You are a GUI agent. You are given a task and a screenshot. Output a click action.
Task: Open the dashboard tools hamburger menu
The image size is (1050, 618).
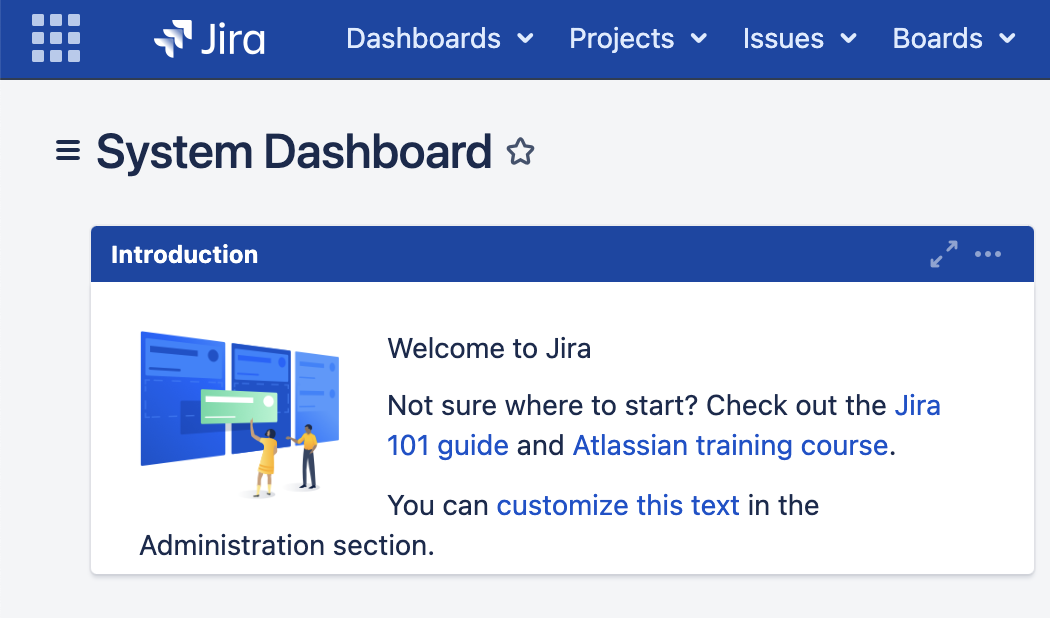66,151
